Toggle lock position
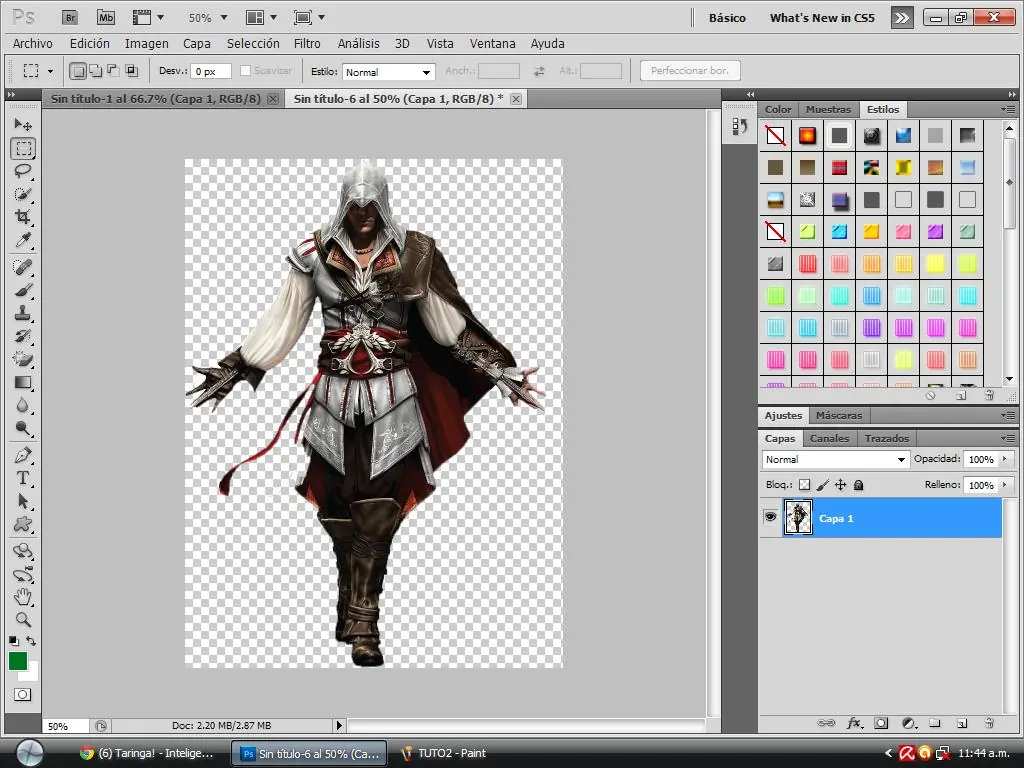Image resolution: width=1025 pixels, height=769 pixels. (x=841, y=485)
